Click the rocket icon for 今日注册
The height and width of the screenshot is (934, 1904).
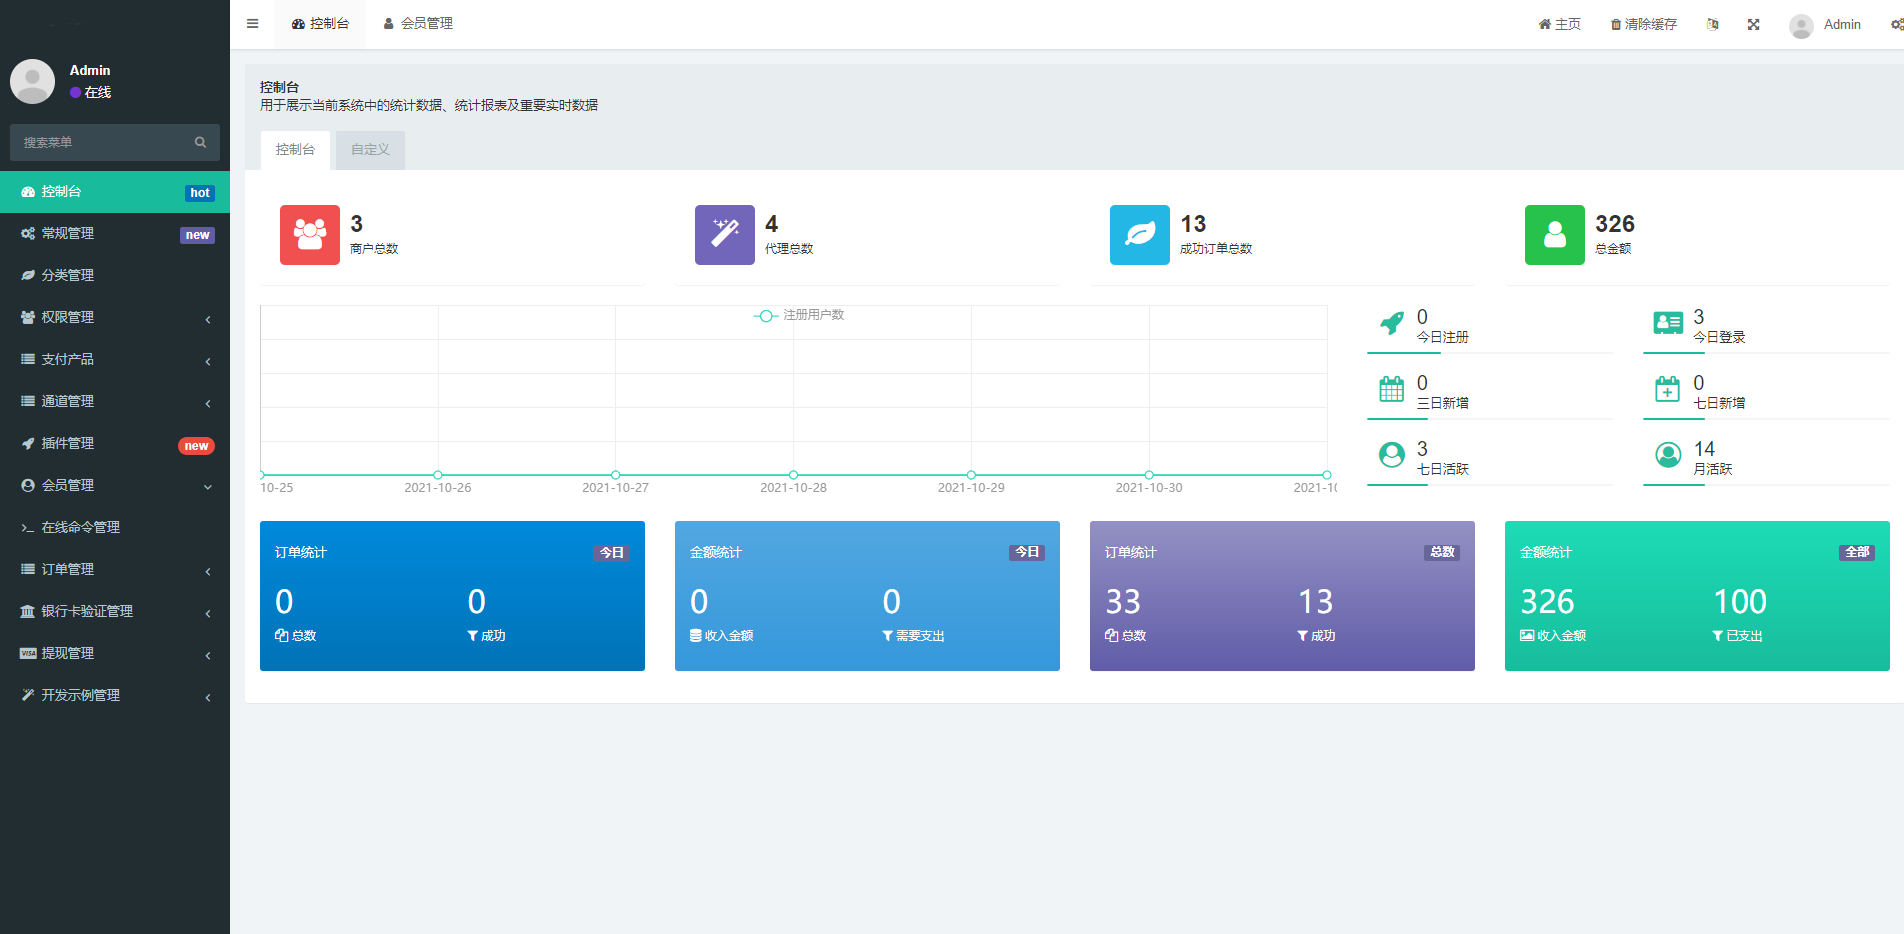tap(1391, 323)
